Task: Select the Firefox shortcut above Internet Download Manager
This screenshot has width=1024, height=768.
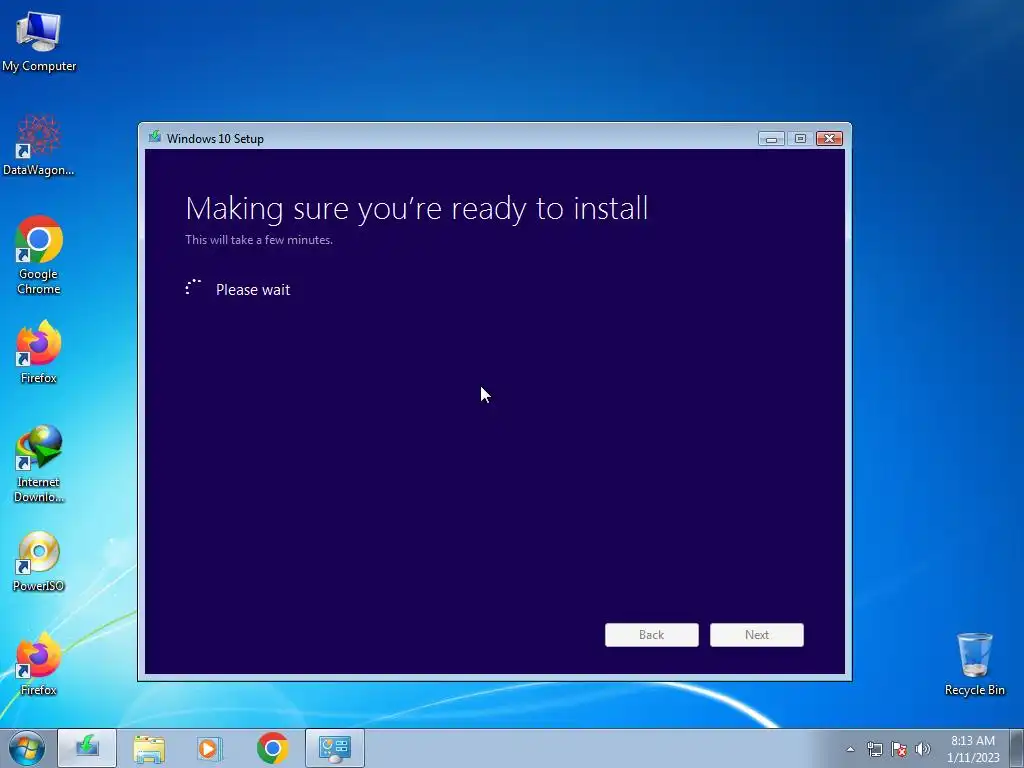Action: pos(39,352)
